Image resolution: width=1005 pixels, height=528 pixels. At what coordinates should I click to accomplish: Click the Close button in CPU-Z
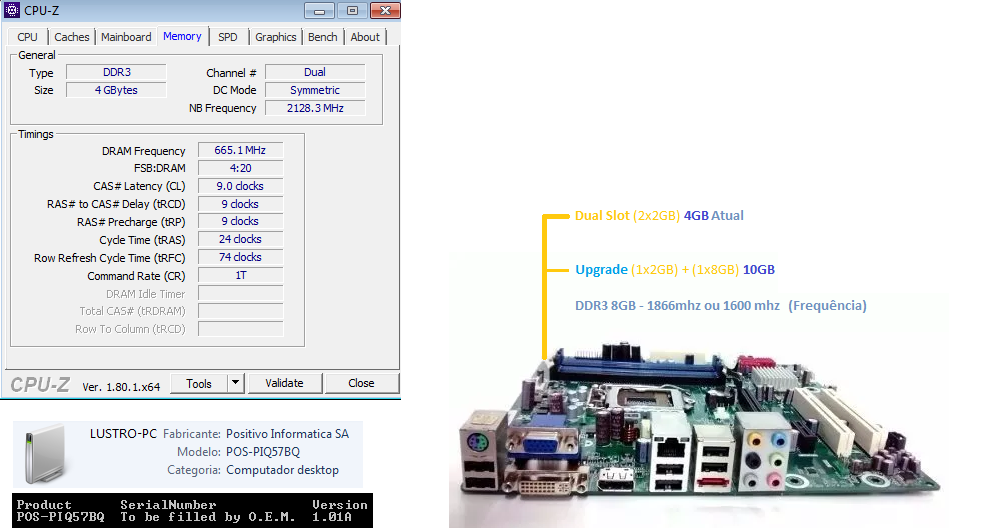tap(361, 383)
